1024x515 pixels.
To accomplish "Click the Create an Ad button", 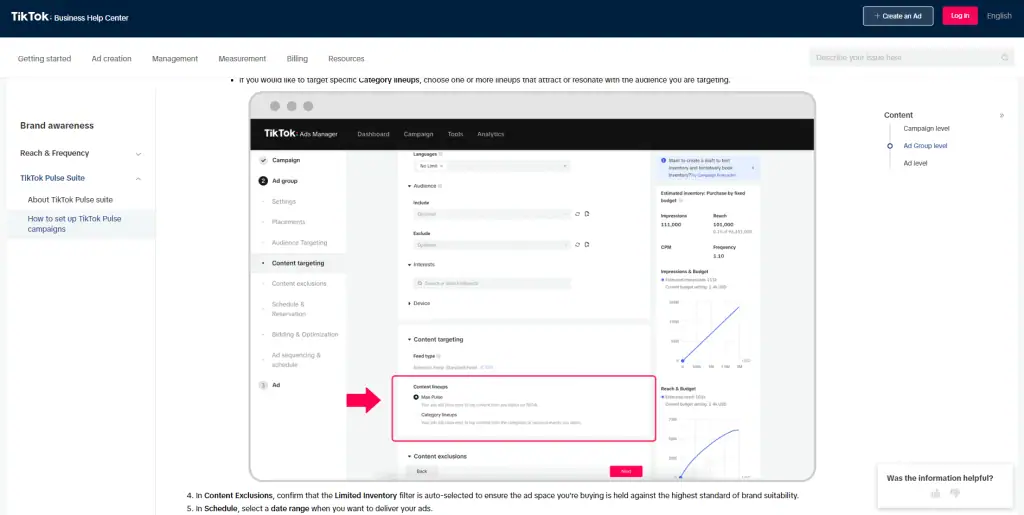I will tap(897, 16).
